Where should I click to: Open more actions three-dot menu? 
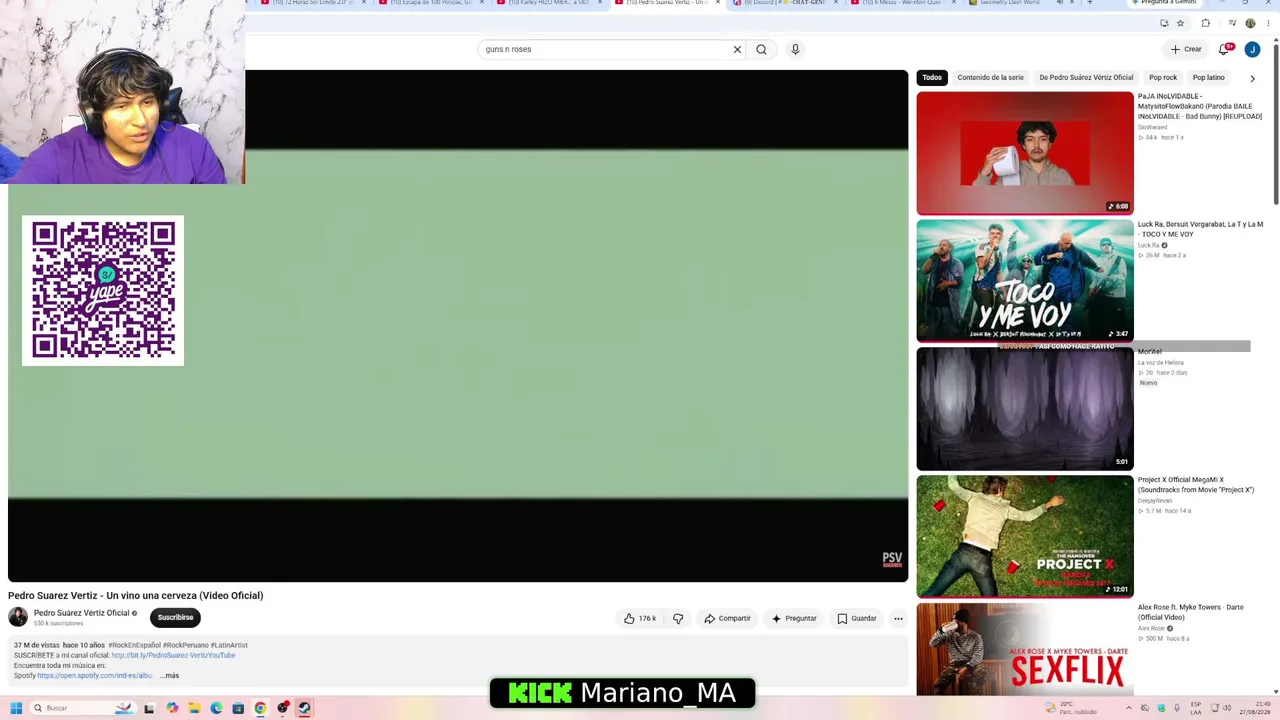click(x=898, y=619)
